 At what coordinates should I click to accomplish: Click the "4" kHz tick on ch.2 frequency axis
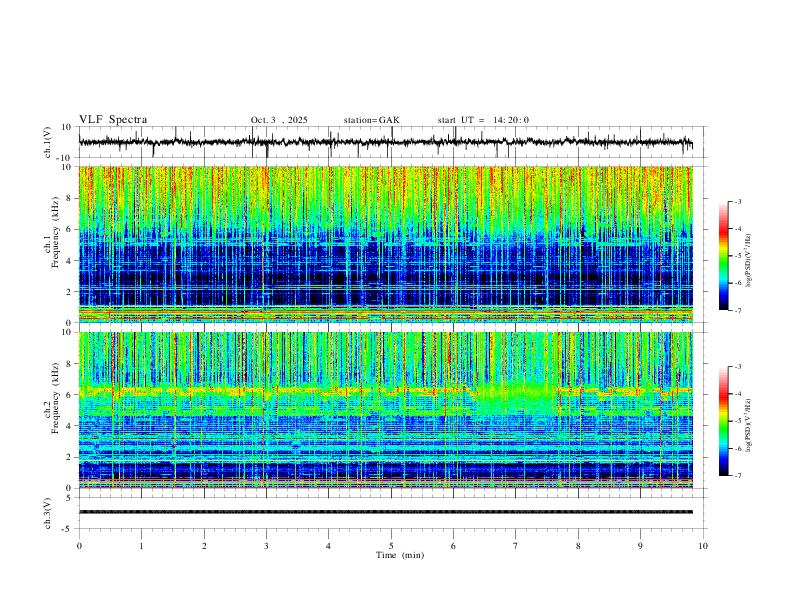[69, 426]
